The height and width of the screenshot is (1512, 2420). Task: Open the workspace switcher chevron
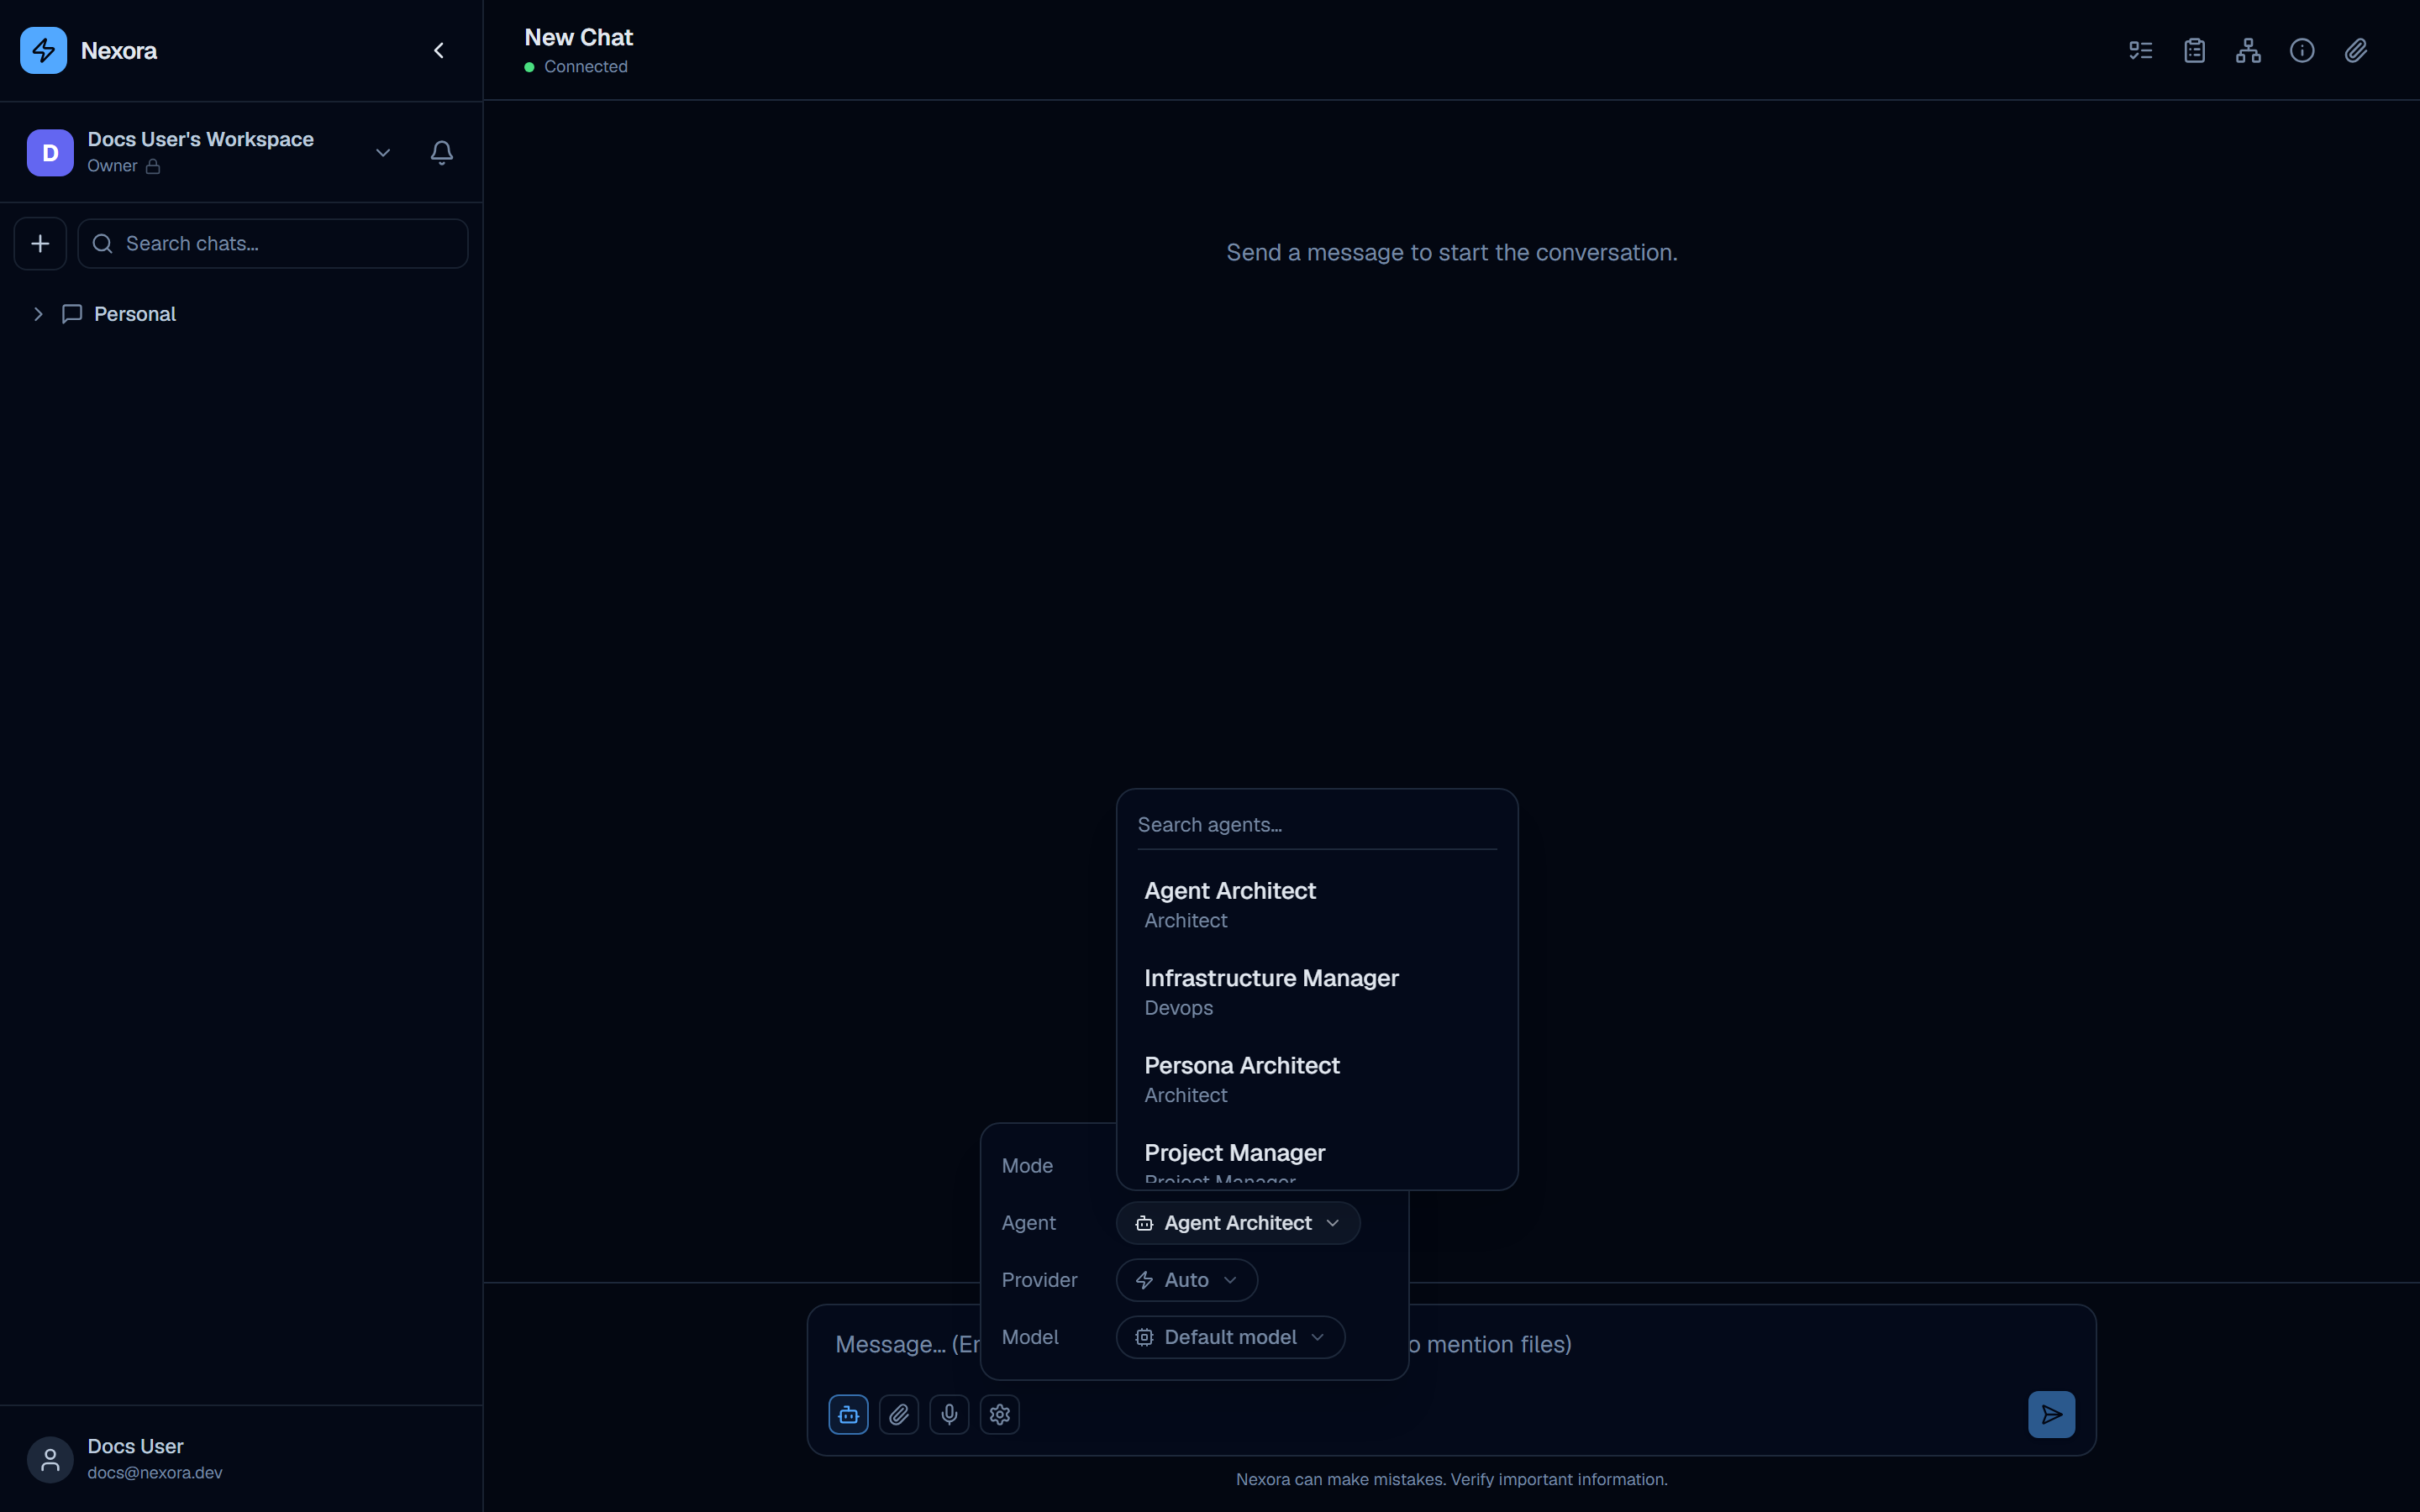(383, 152)
